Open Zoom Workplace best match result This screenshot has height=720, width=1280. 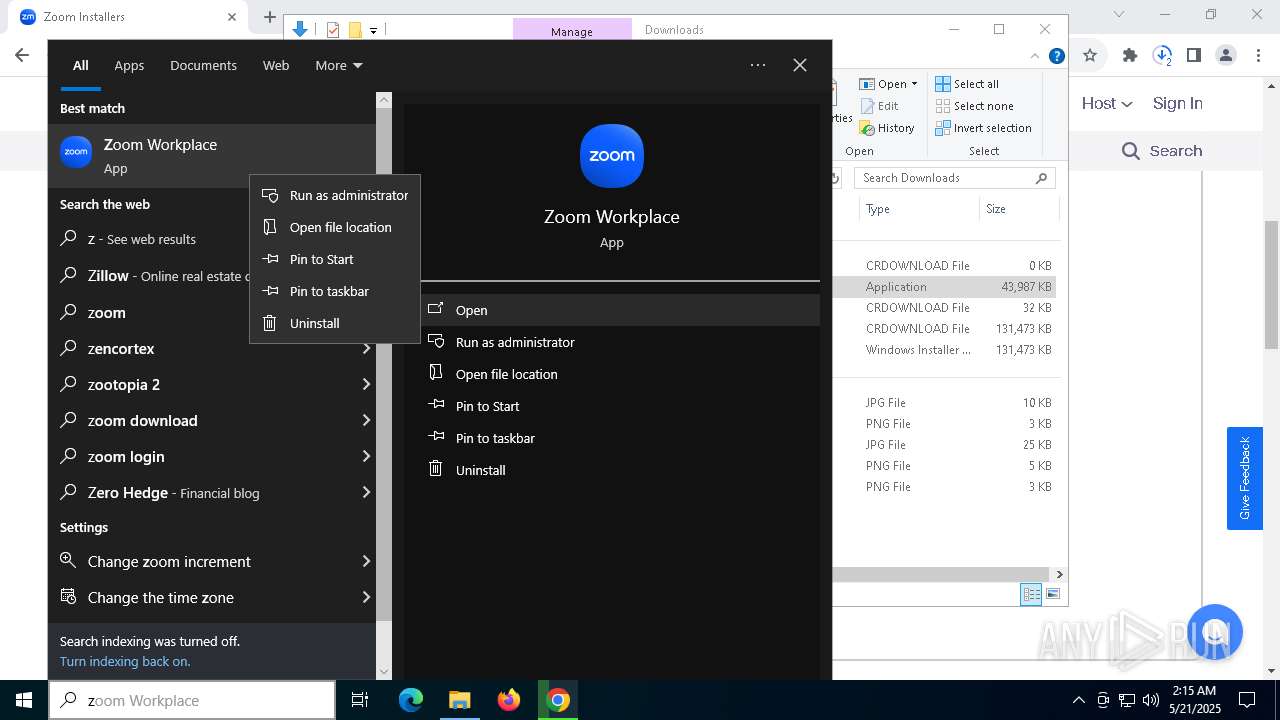[x=212, y=155]
